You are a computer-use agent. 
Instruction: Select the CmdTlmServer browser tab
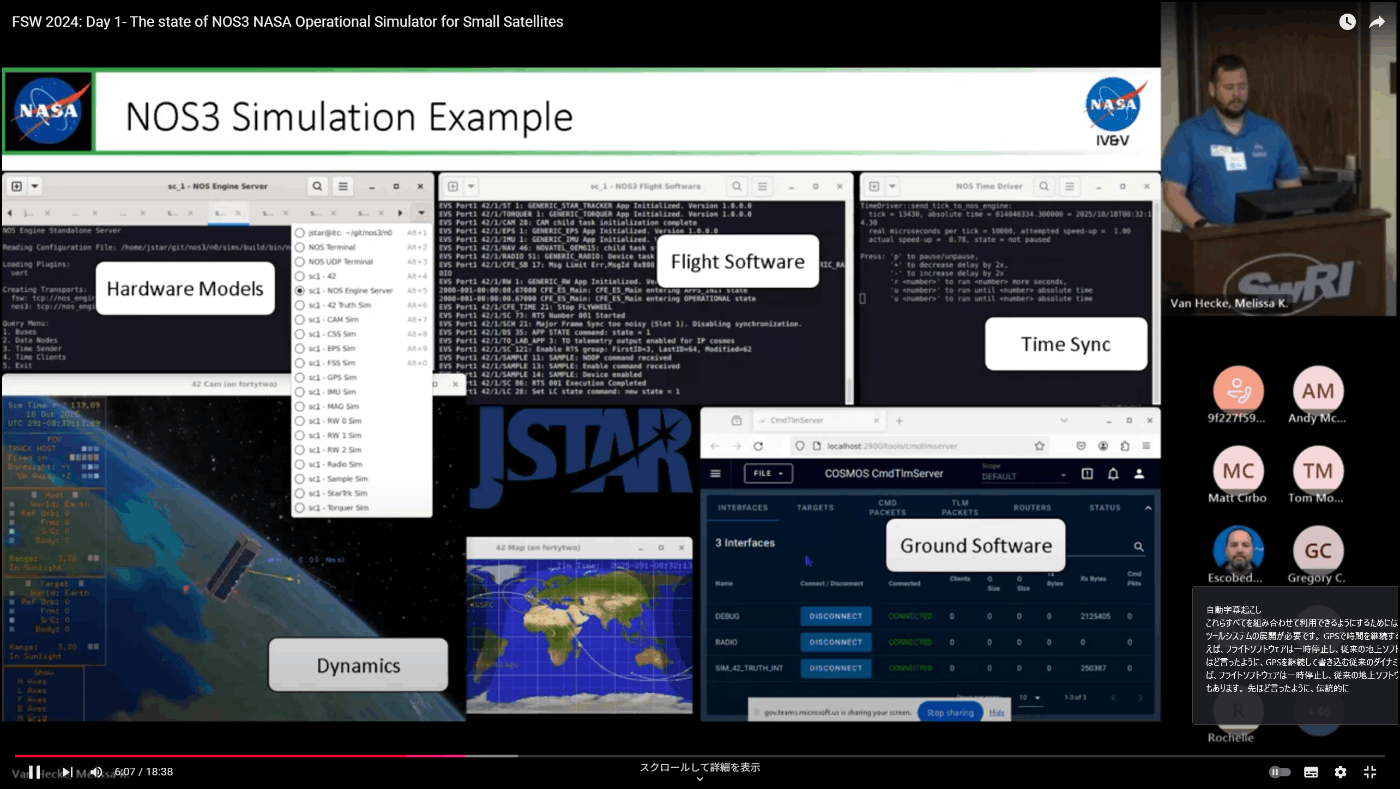(x=818, y=421)
